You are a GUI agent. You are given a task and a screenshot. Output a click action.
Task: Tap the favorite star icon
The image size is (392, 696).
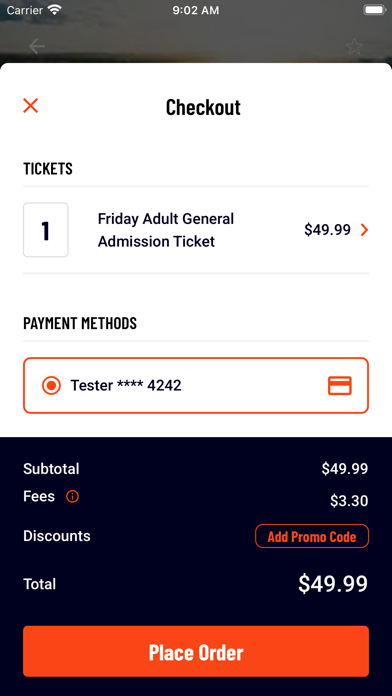[354, 46]
